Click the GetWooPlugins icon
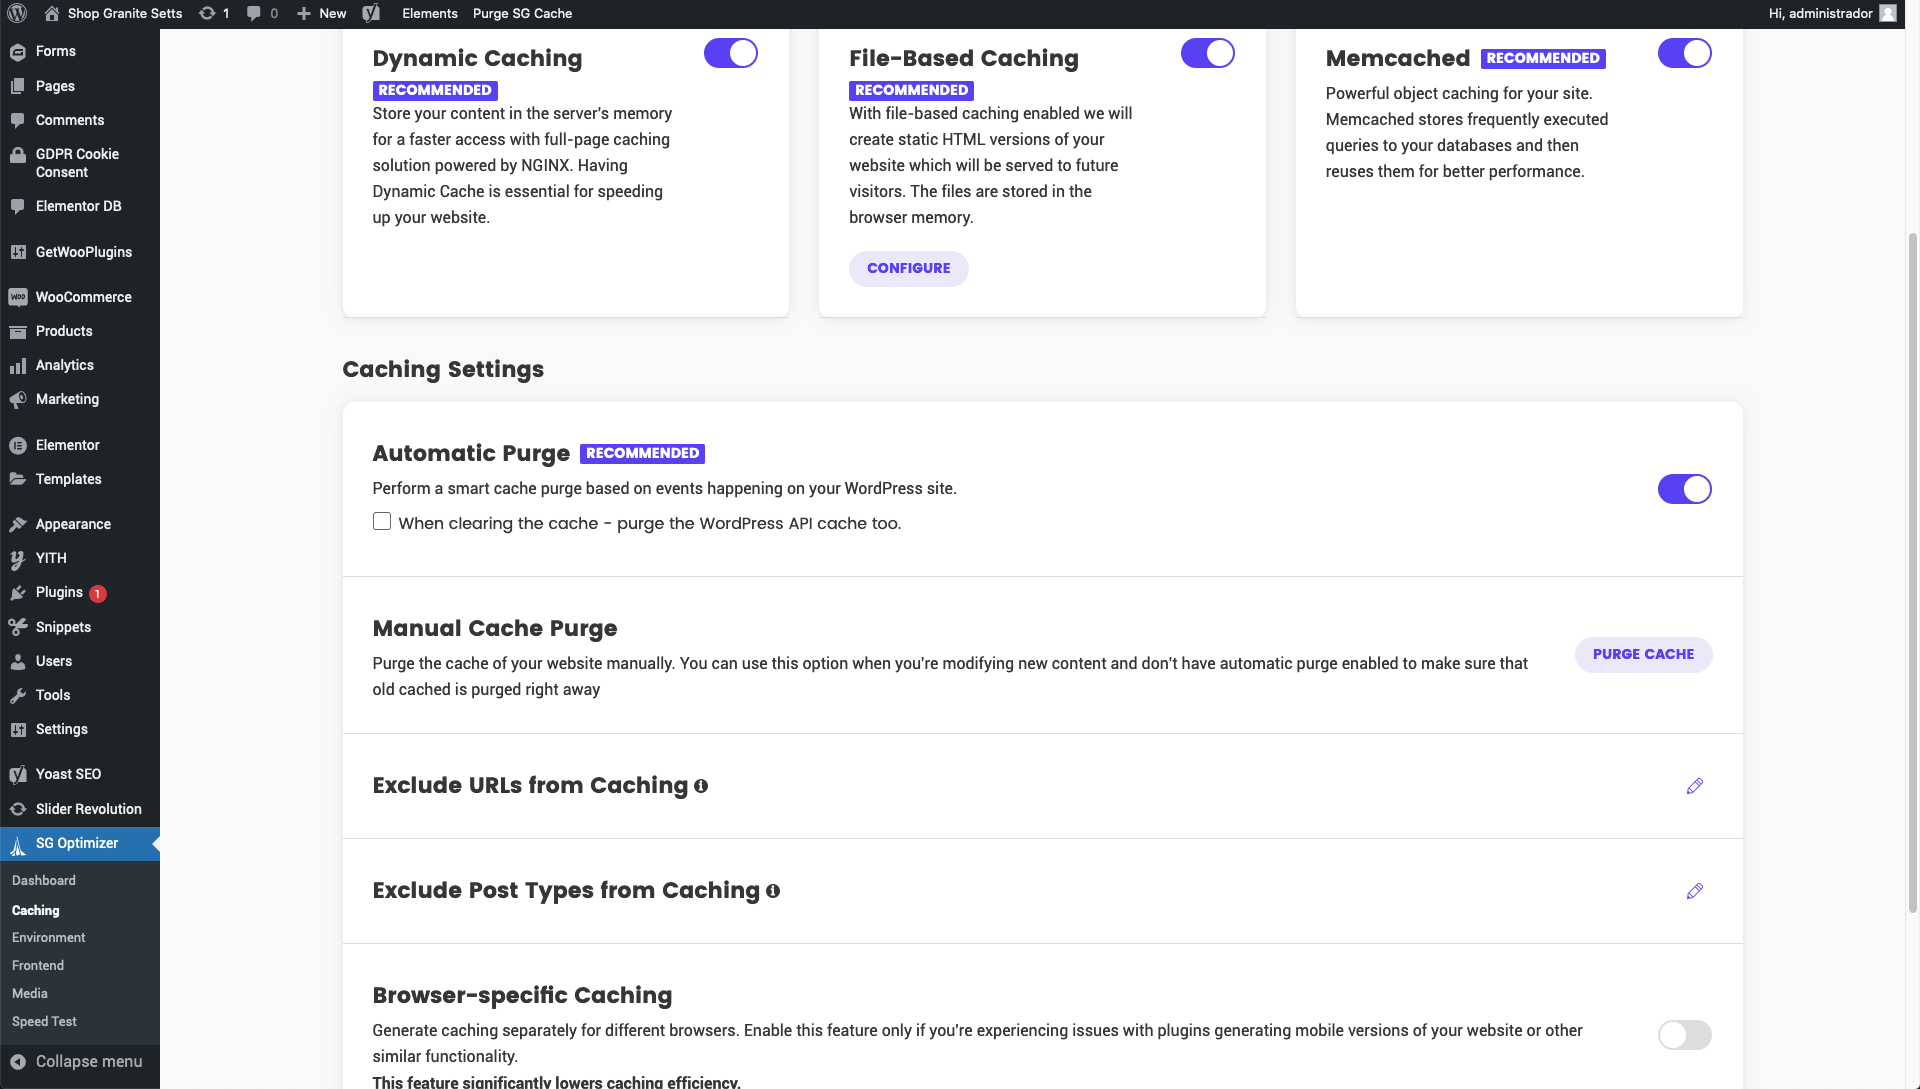 coord(18,252)
